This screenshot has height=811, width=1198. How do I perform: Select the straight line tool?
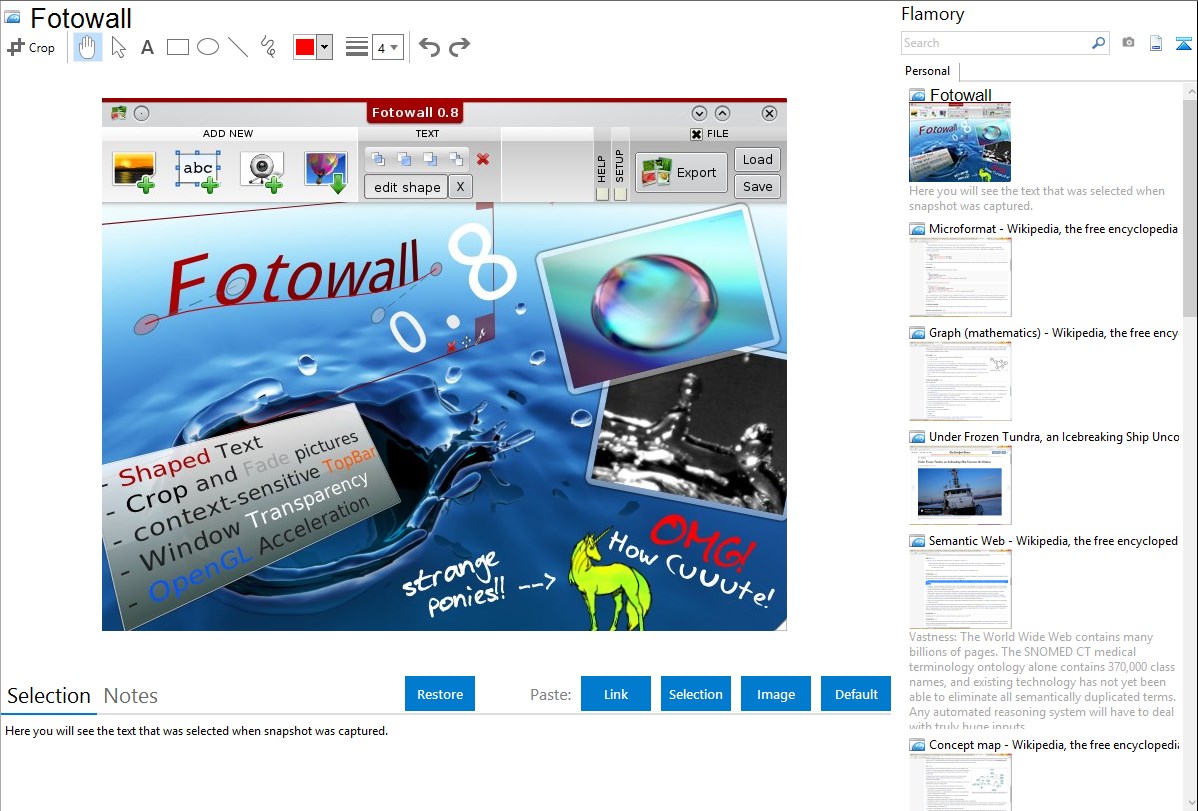[238, 47]
